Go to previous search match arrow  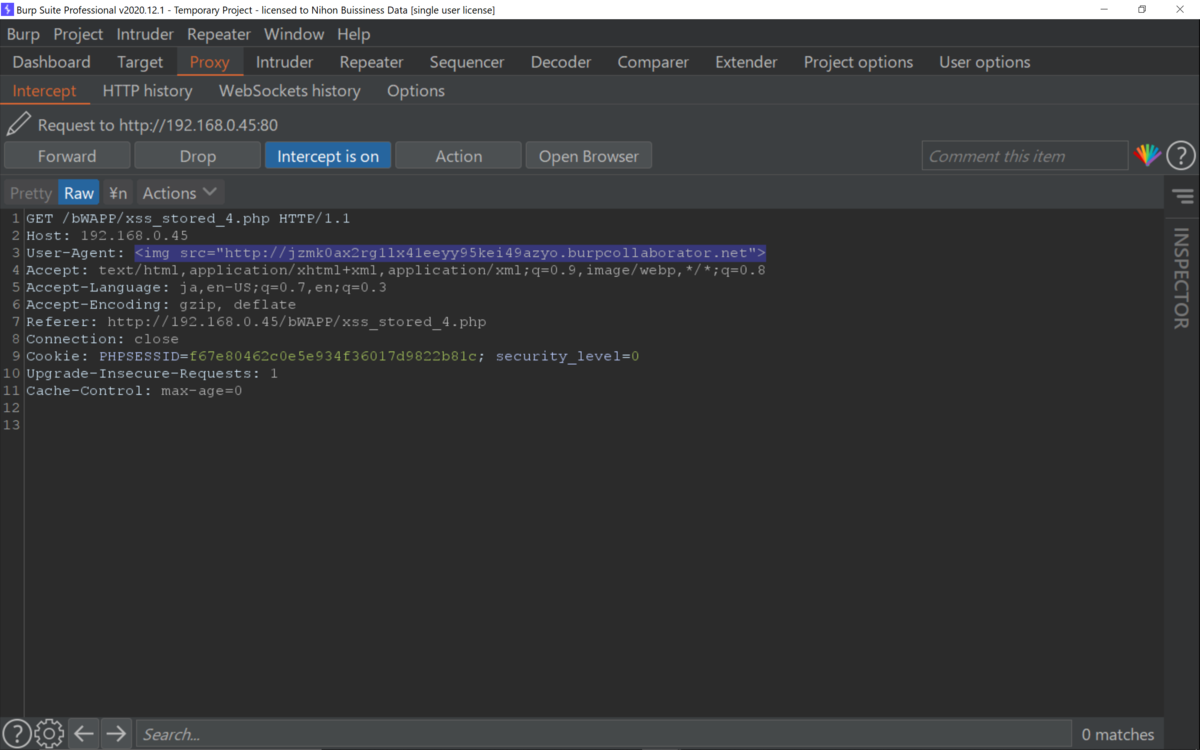[x=84, y=734]
